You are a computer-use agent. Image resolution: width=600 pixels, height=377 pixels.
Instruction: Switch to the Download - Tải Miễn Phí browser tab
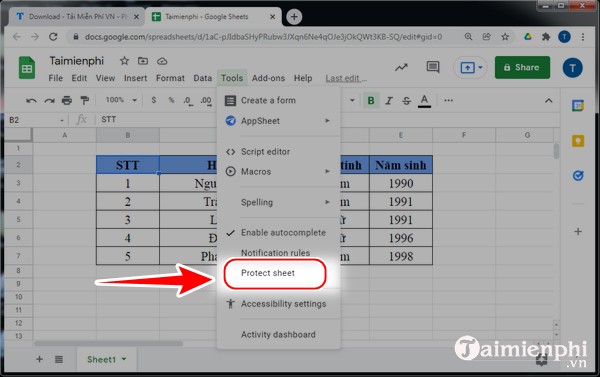(x=77, y=17)
